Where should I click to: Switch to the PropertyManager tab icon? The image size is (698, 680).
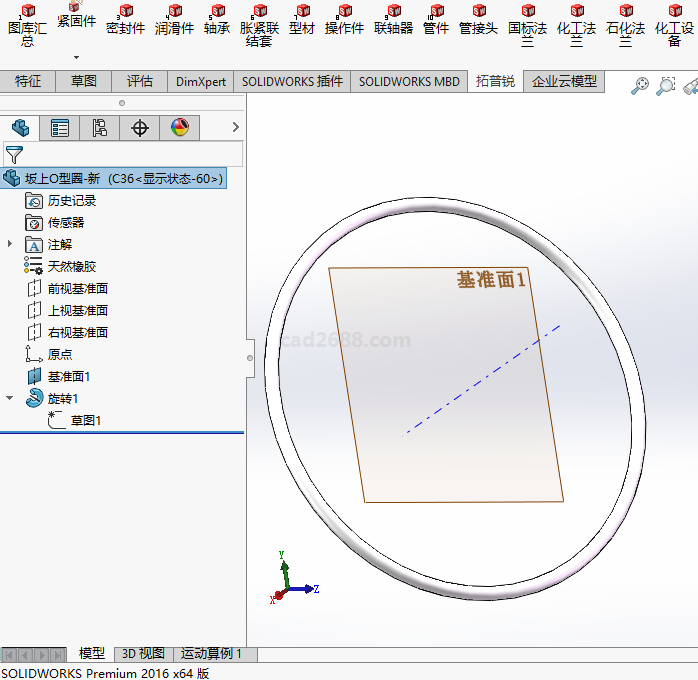(60, 127)
